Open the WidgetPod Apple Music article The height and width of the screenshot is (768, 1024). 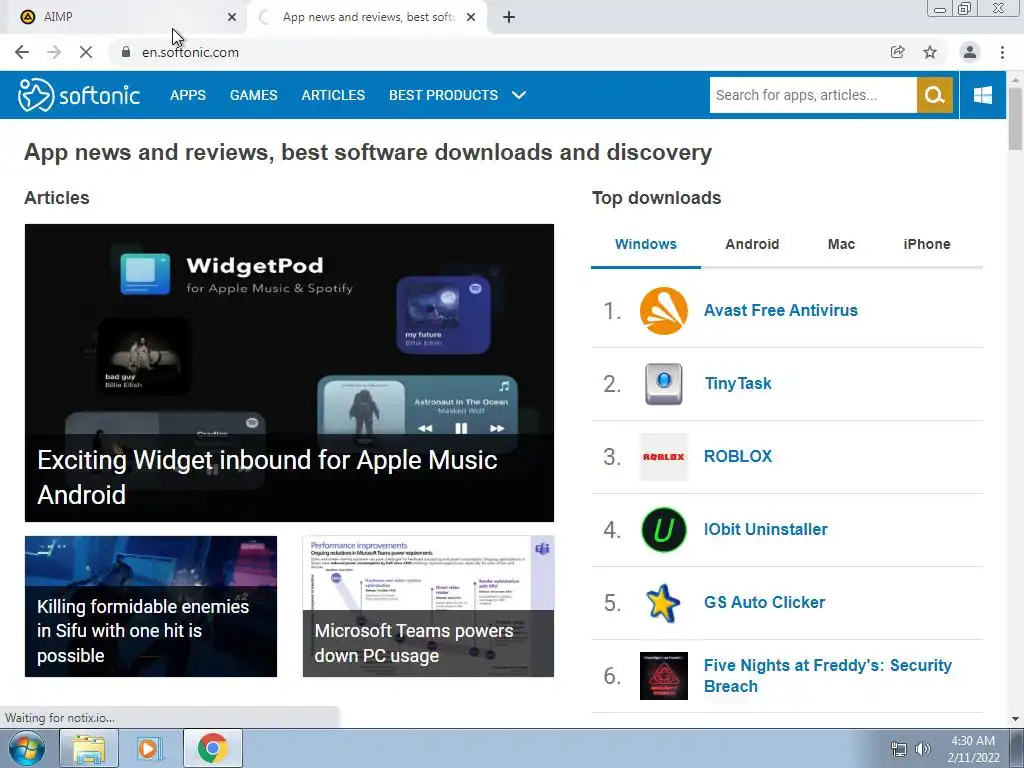point(289,373)
